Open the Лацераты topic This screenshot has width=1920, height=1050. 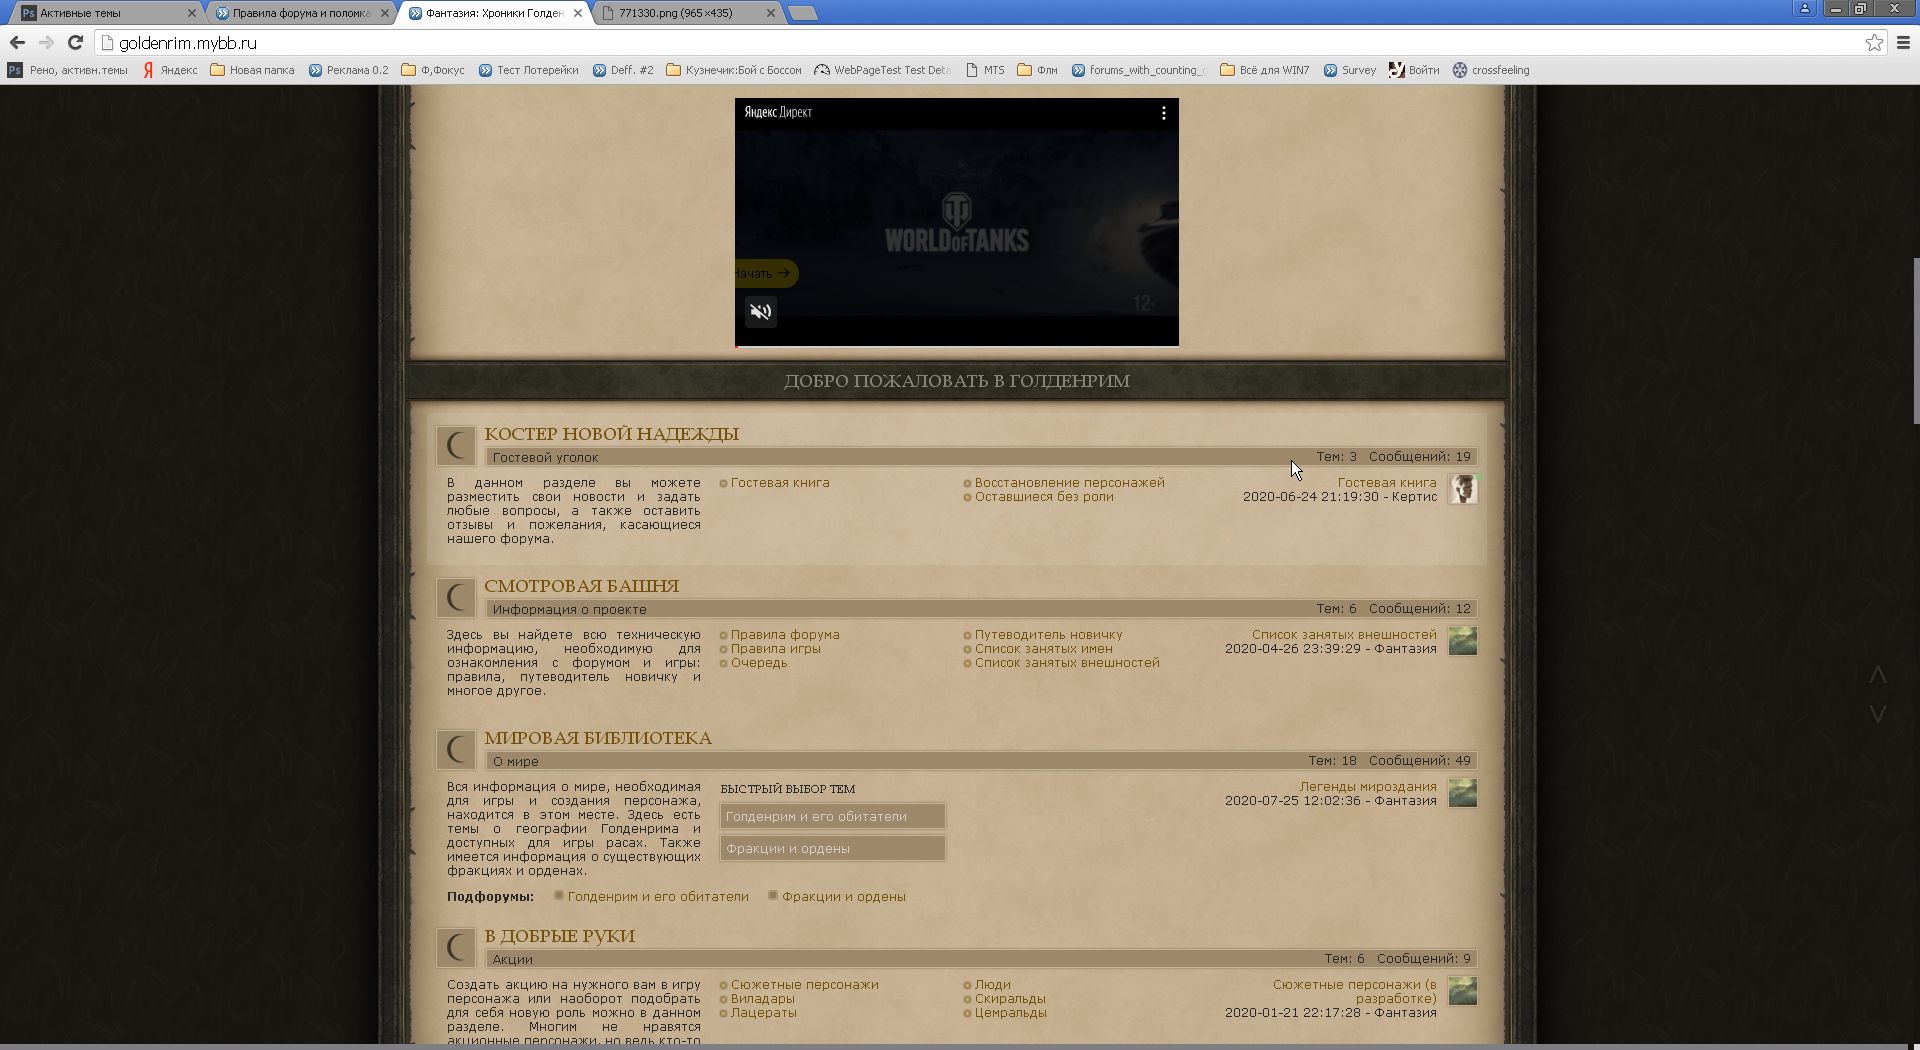pyautogui.click(x=763, y=1013)
